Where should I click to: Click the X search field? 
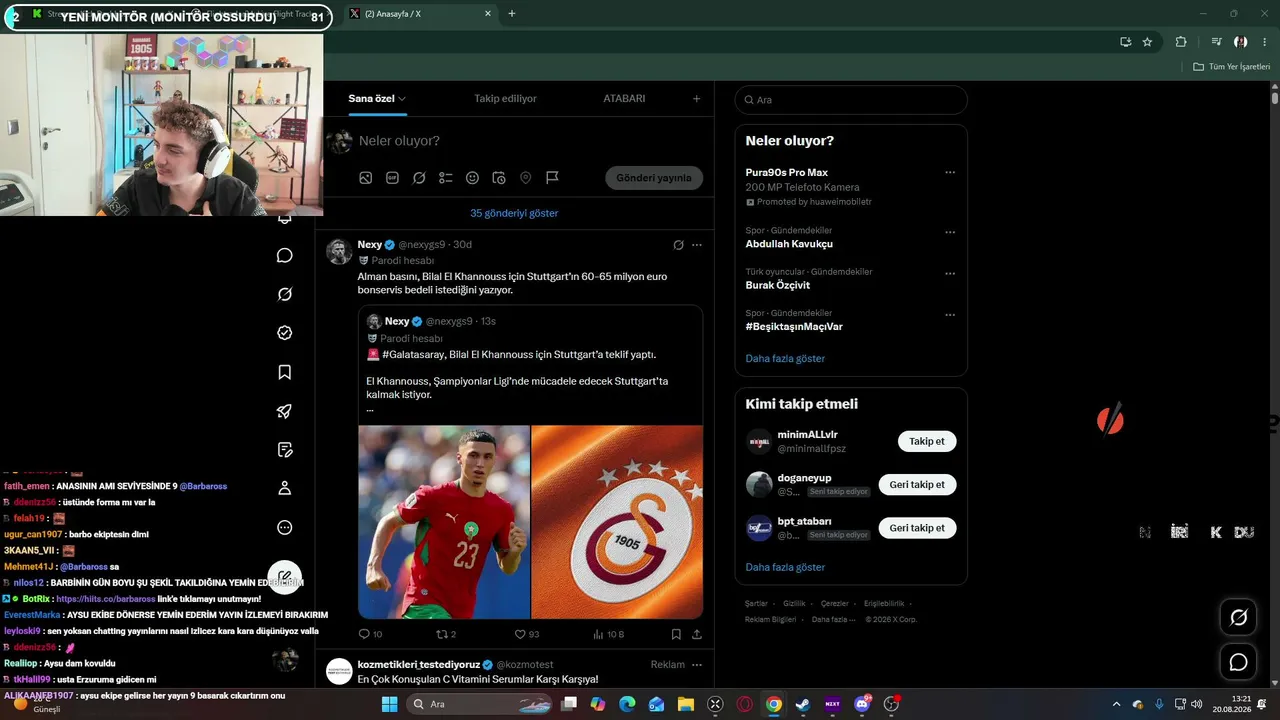pyautogui.click(x=851, y=100)
